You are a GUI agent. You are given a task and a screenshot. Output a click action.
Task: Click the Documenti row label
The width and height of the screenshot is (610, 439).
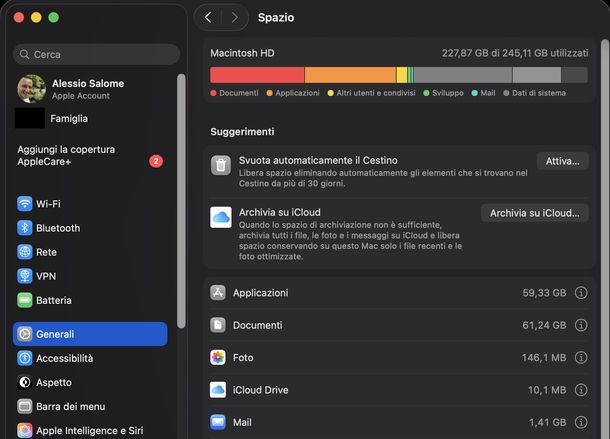point(258,325)
